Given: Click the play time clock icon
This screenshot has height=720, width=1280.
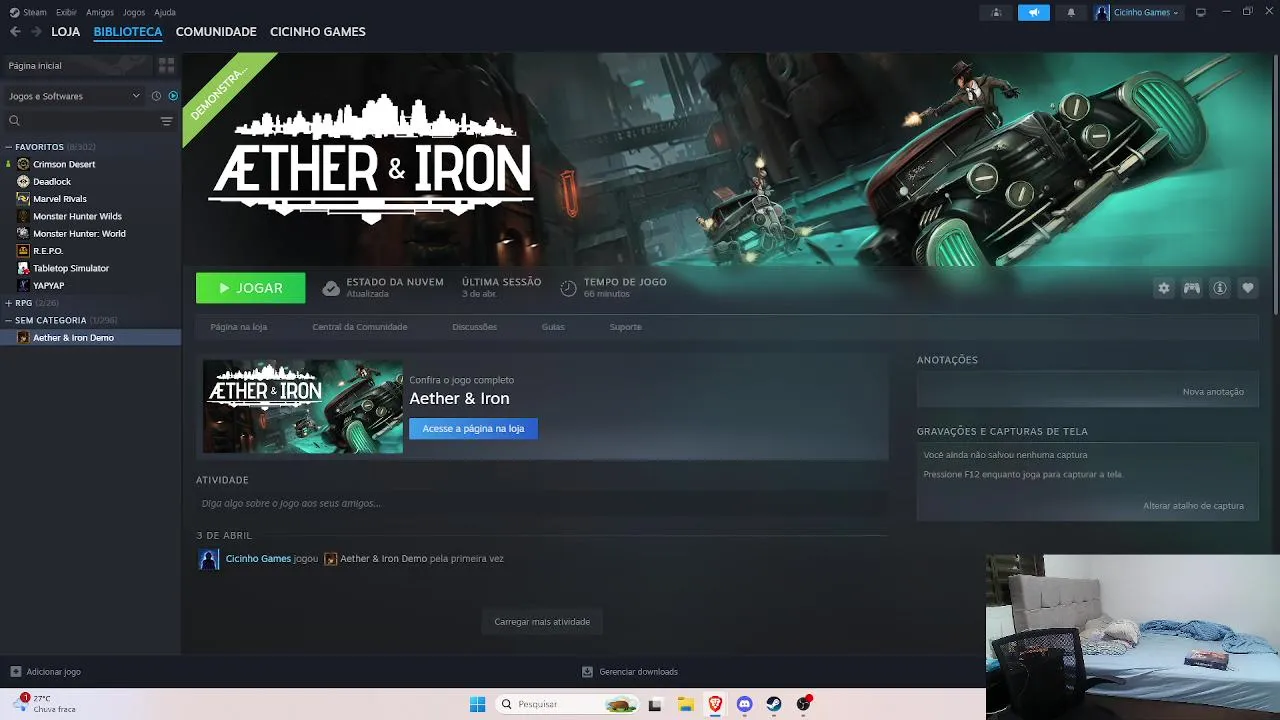Looking at the screenshot, I should (x=568, y=288).
